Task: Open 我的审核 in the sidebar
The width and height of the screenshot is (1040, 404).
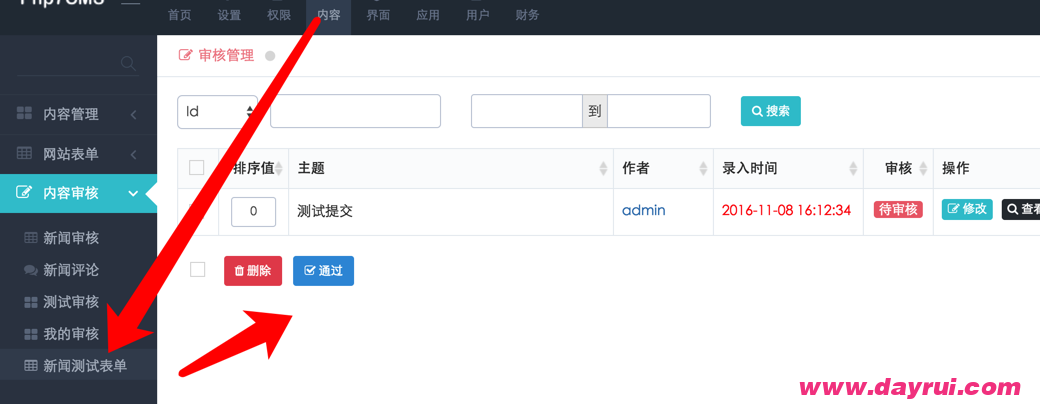Action: coord(71,334)
